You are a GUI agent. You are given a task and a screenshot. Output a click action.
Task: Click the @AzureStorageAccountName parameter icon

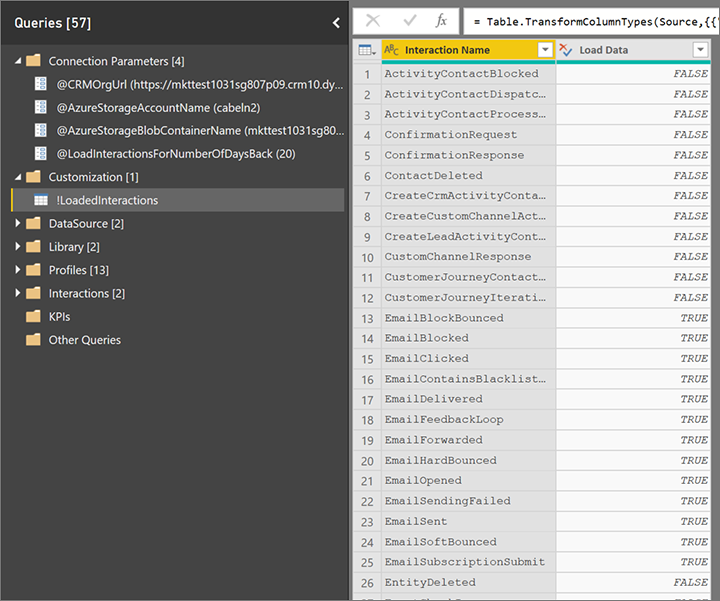[x=41, y=107]
